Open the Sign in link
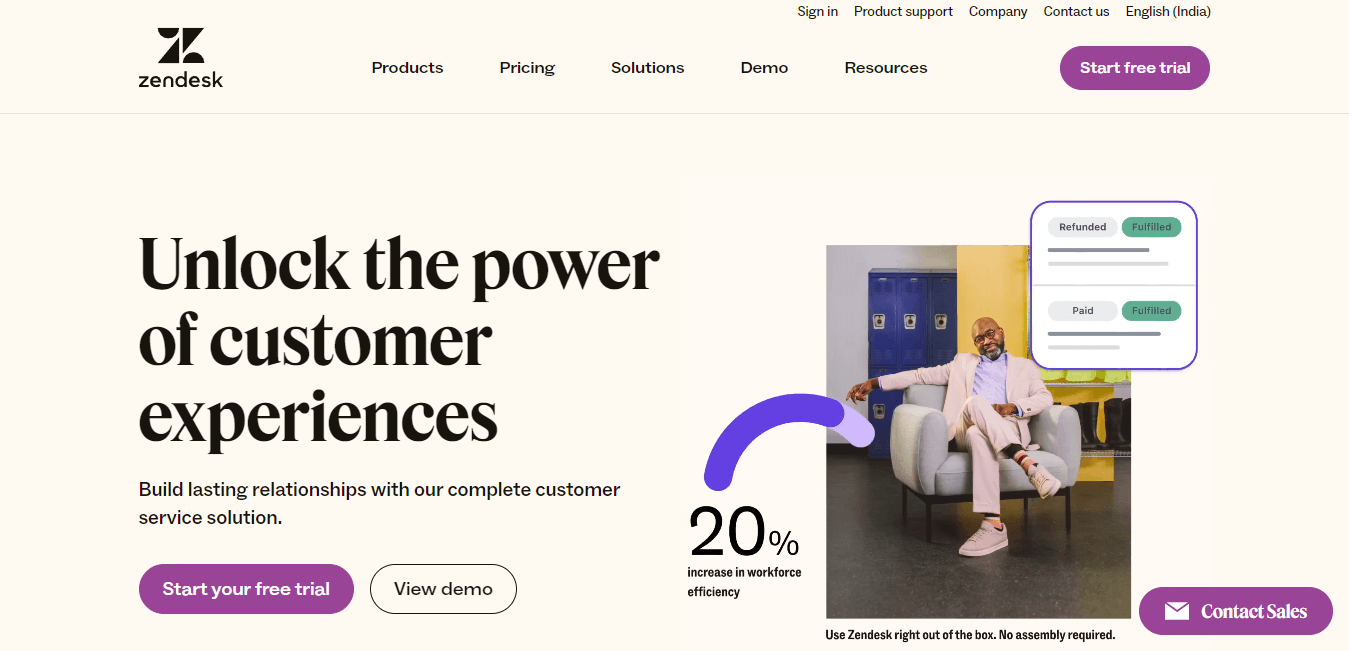Screen dimensions: 1349x651 (817, 11)
